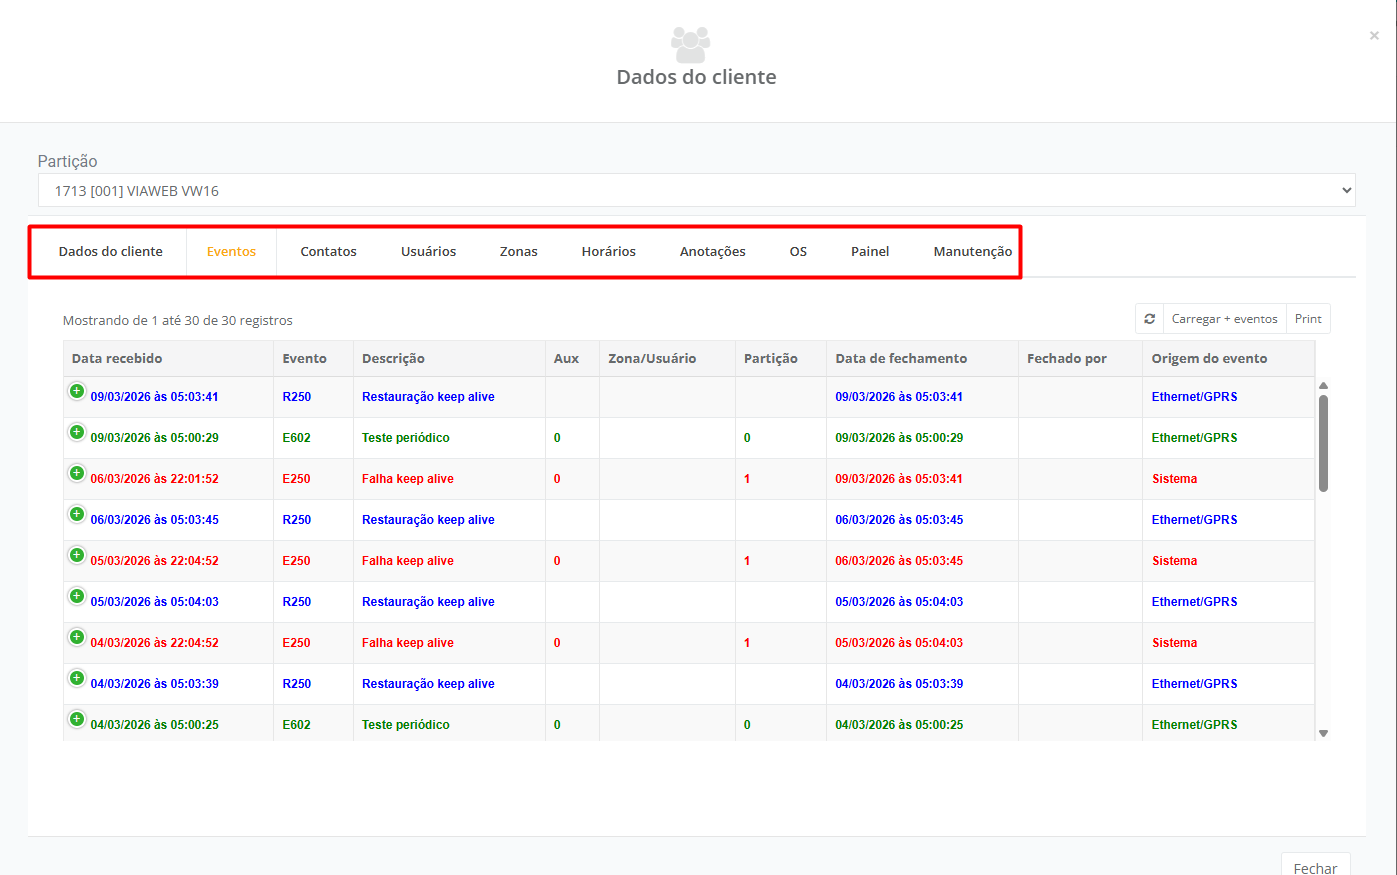The height and width of the screenshot is (875, 1397).
Task: Close the dialog with the X icon
Action: pyautogui.click(x=1374, y=36)
